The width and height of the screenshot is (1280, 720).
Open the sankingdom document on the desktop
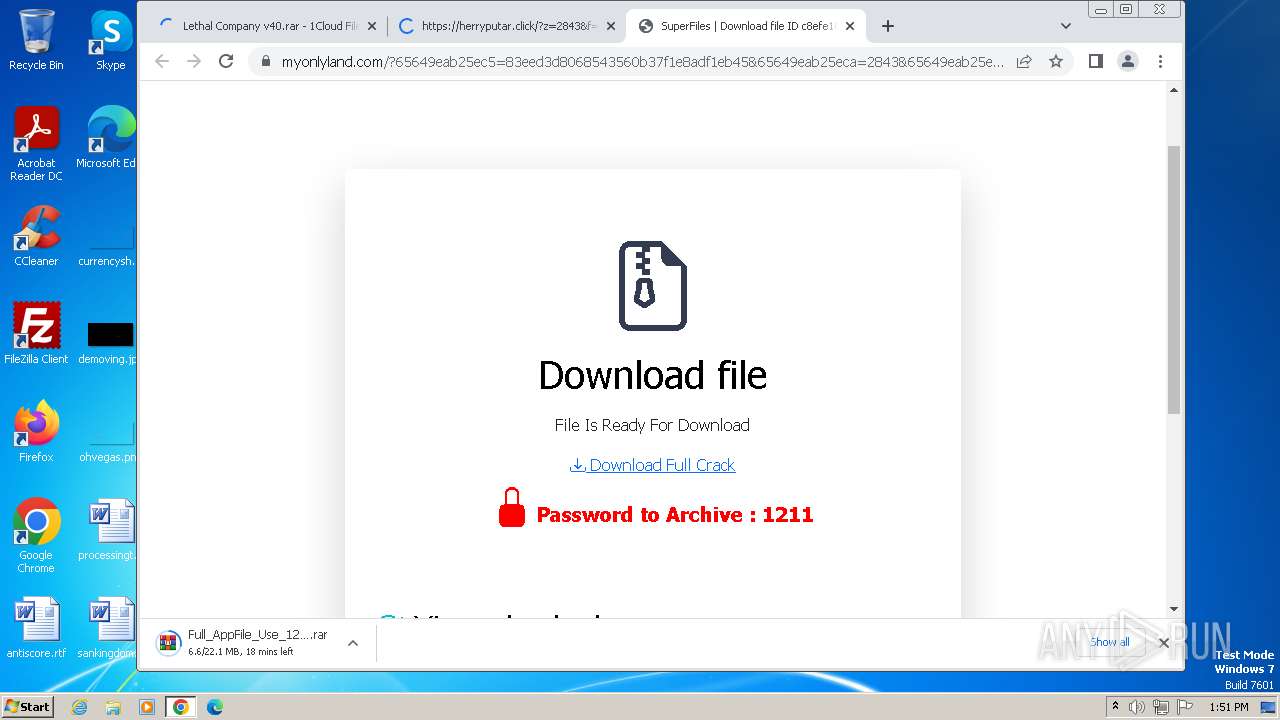coord(108,628)
